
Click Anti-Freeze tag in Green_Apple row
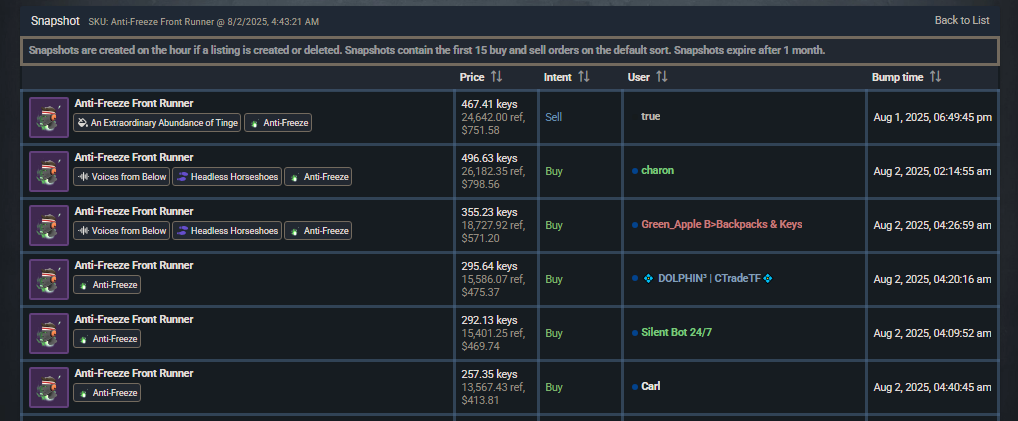pyautogui.click(x=318, y=231)
